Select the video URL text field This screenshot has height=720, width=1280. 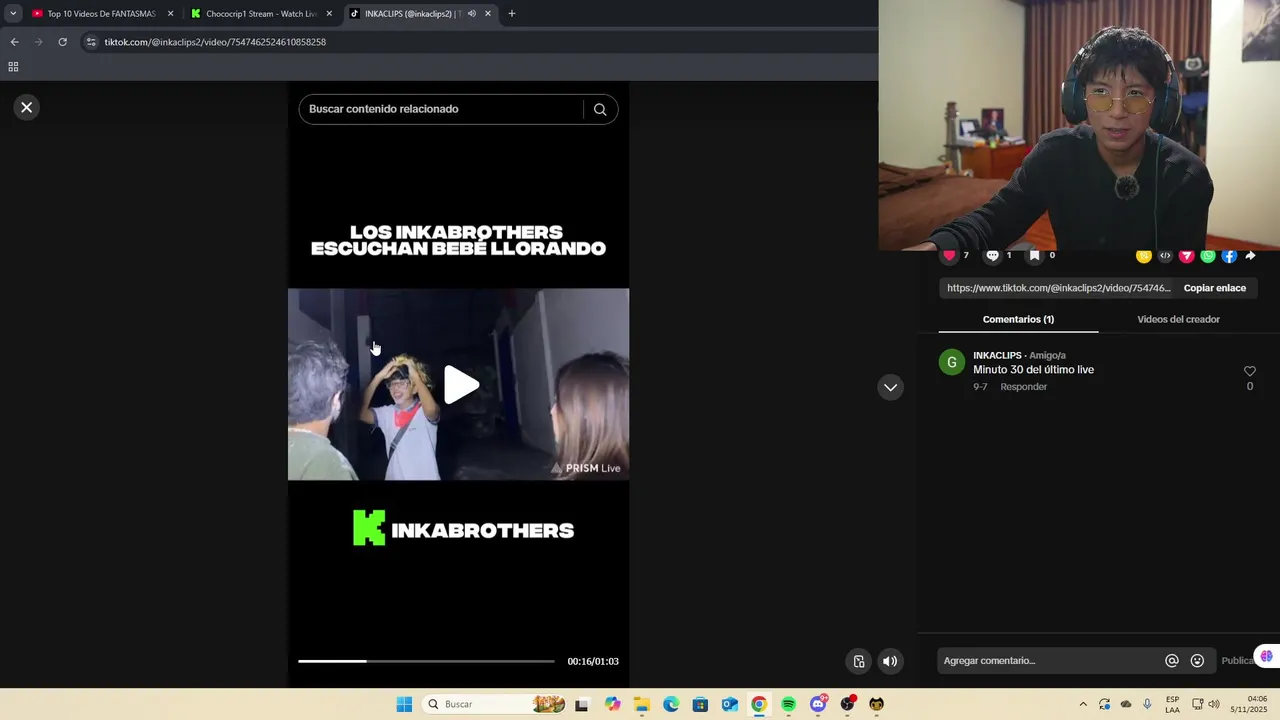tap(1058, 288)
